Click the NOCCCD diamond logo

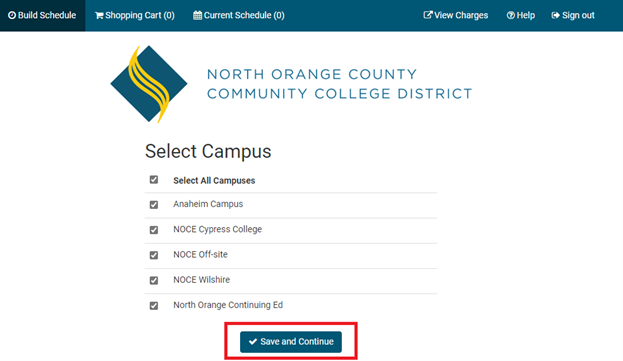149,84
